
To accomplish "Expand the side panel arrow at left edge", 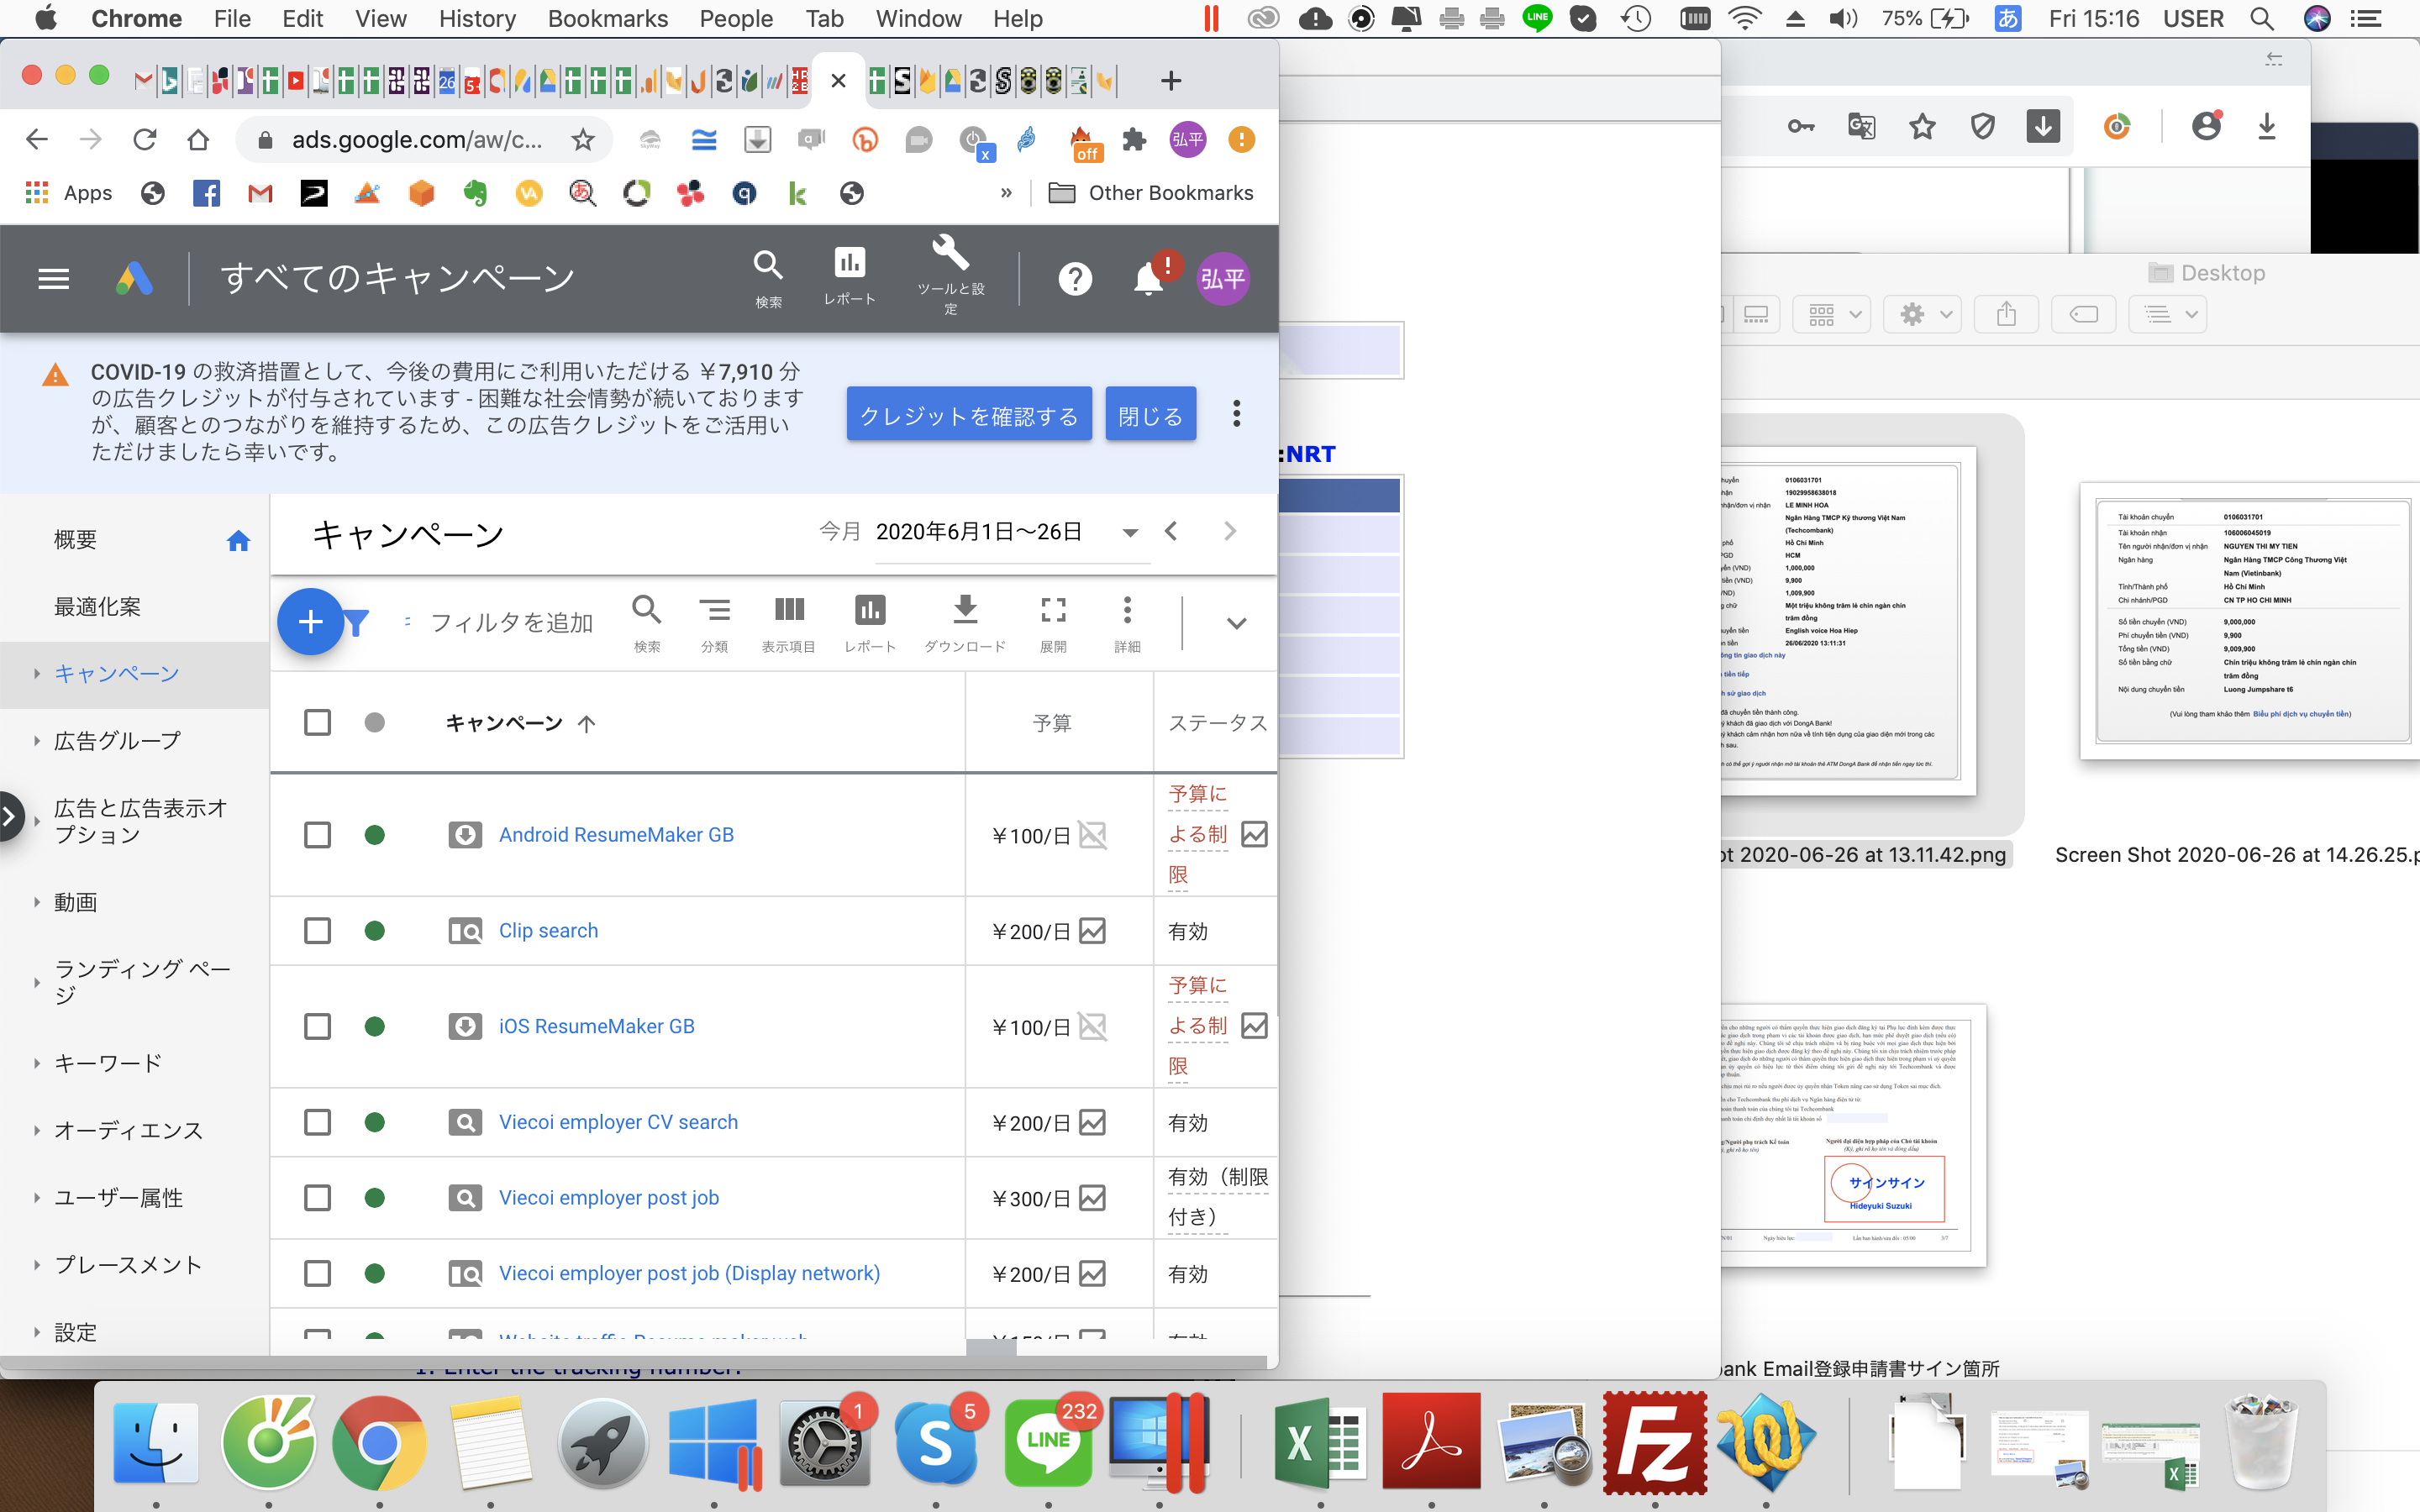I will [10, 817].
